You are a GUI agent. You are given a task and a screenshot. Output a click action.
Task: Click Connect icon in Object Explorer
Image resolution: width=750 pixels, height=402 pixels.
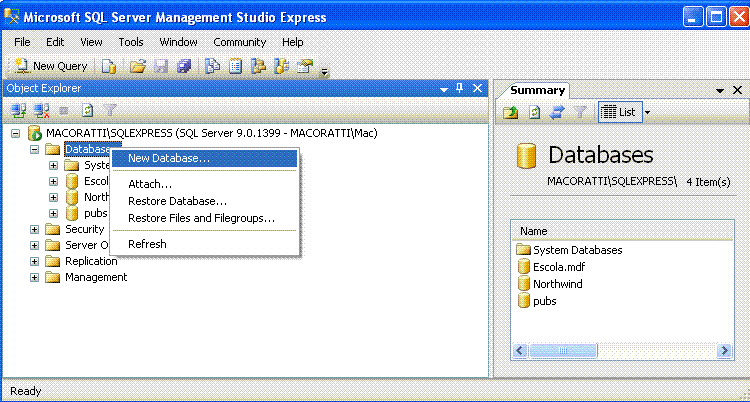click(19, 112)
